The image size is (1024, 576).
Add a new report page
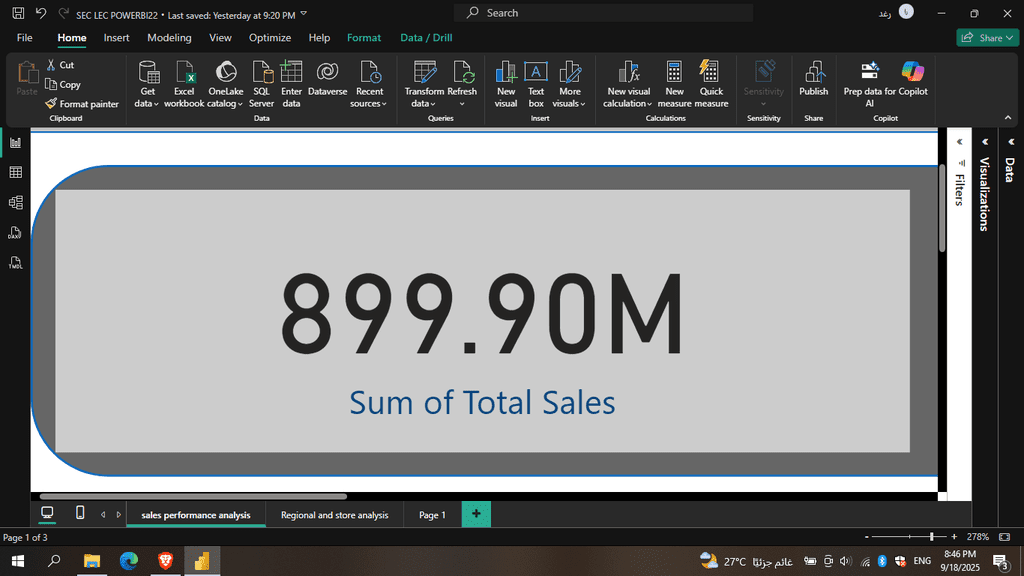[476, 514]
